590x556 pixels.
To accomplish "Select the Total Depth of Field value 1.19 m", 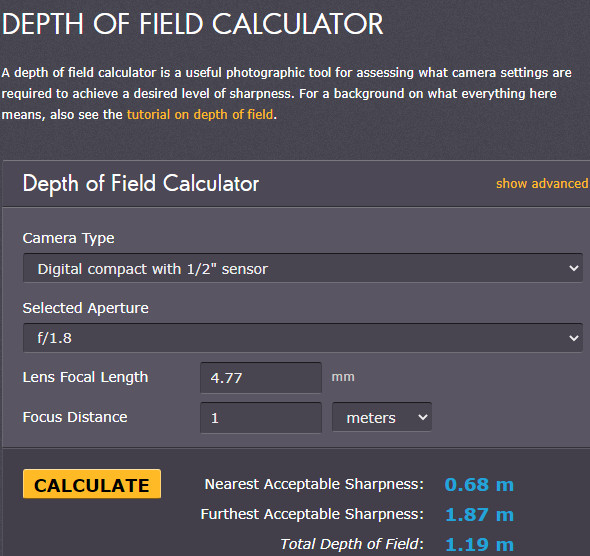I will tap(479, 544).
